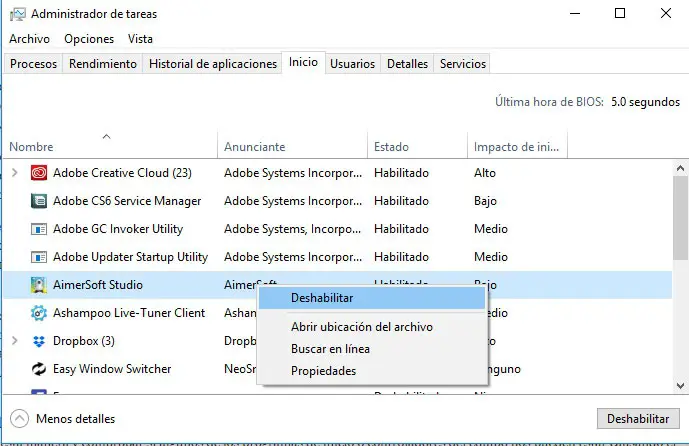The image size is (689, 446).
Task: Switch to the Rendimiento tab
Action: (x=103, y=64)
